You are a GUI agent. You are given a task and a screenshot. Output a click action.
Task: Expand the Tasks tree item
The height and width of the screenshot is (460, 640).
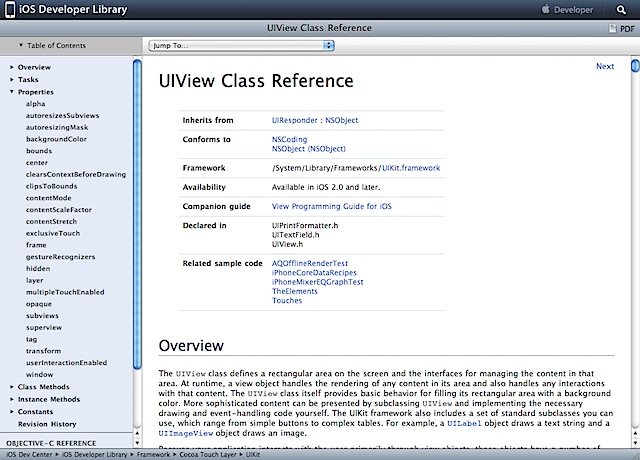point(12,80)
